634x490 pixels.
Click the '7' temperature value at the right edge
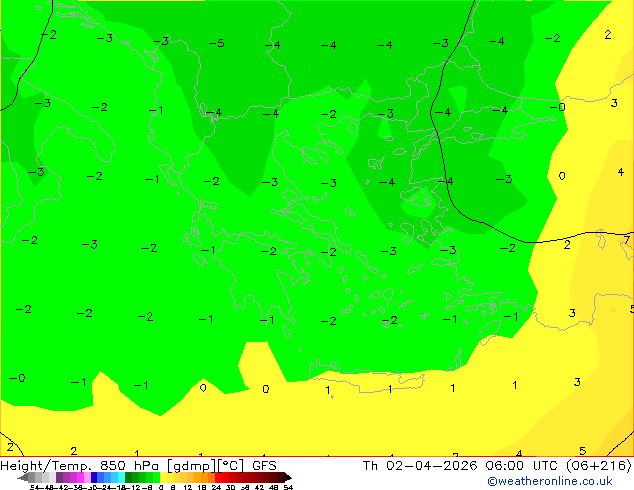pyautogui.click(x=627, y=240)
